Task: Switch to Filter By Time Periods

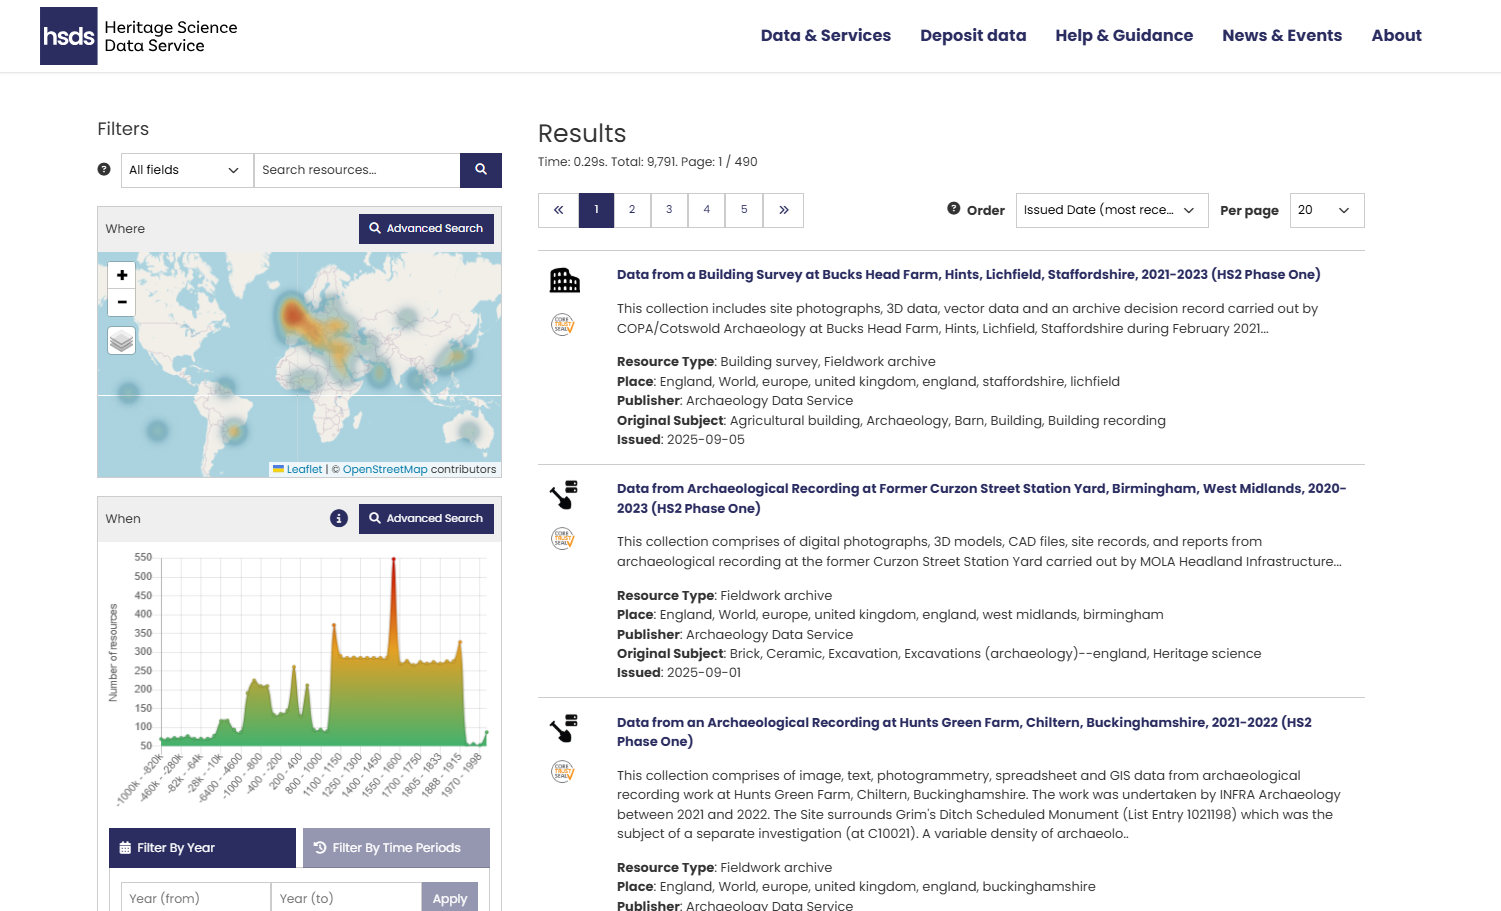Action: [396, 847]
